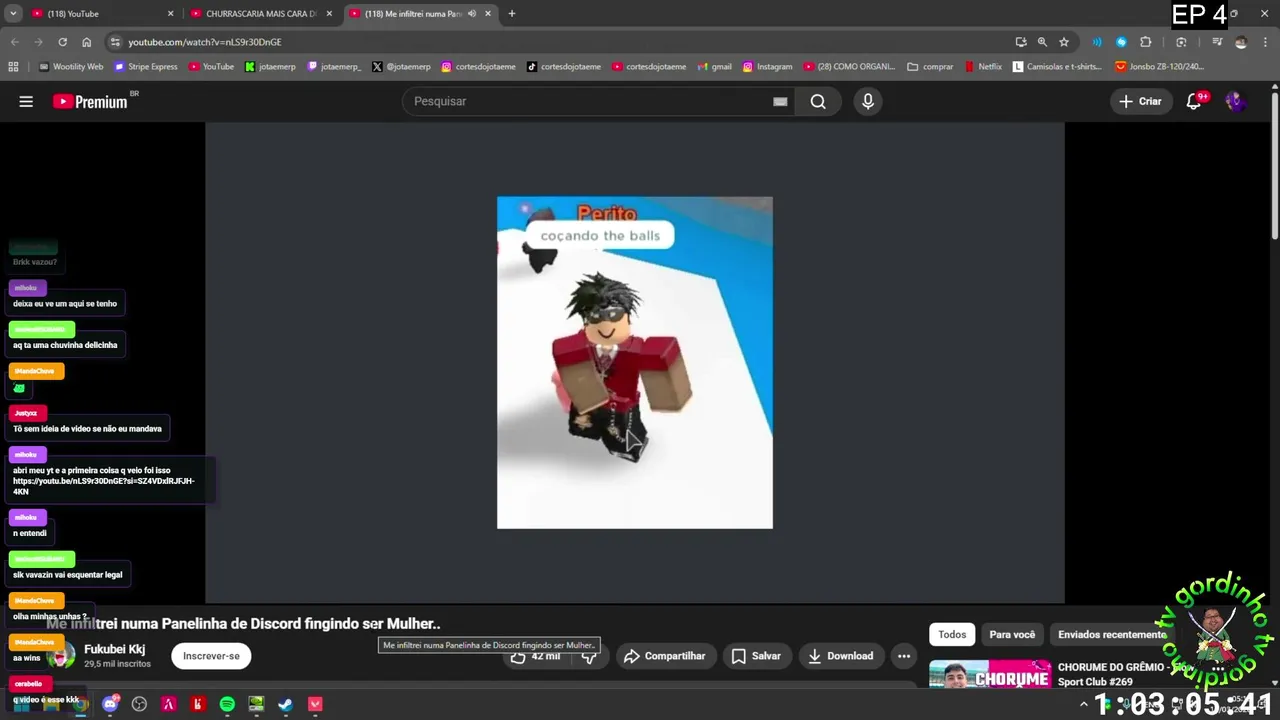
Task: Bookmark this page with the star icon
Action: [1064, 42]
